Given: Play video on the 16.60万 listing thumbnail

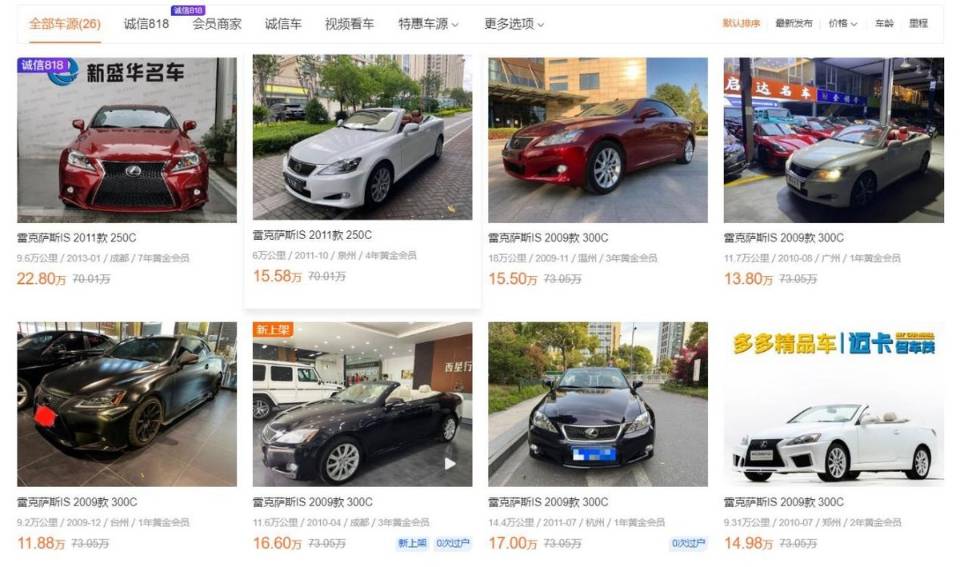Looking at the screenshot, I should point(450,464).
